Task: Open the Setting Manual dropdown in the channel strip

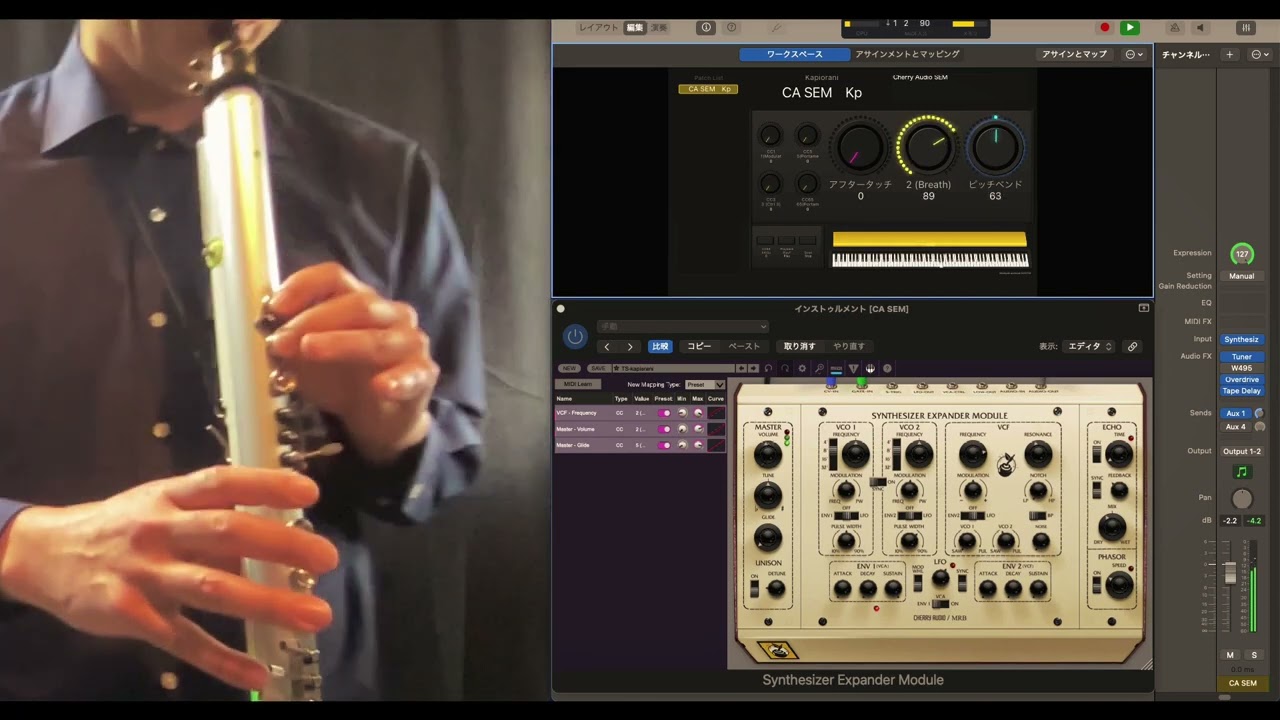Action: tap(1242, 276)
